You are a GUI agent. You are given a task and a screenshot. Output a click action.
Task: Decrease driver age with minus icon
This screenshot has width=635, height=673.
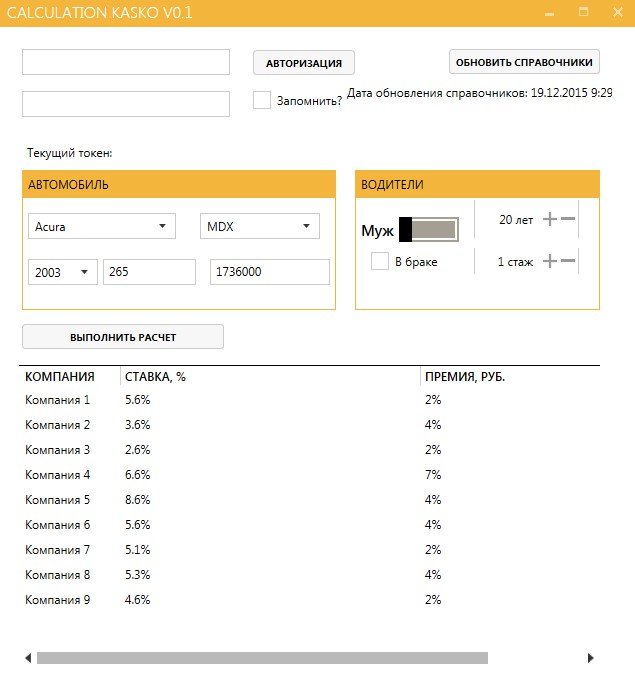coord(568,219)
